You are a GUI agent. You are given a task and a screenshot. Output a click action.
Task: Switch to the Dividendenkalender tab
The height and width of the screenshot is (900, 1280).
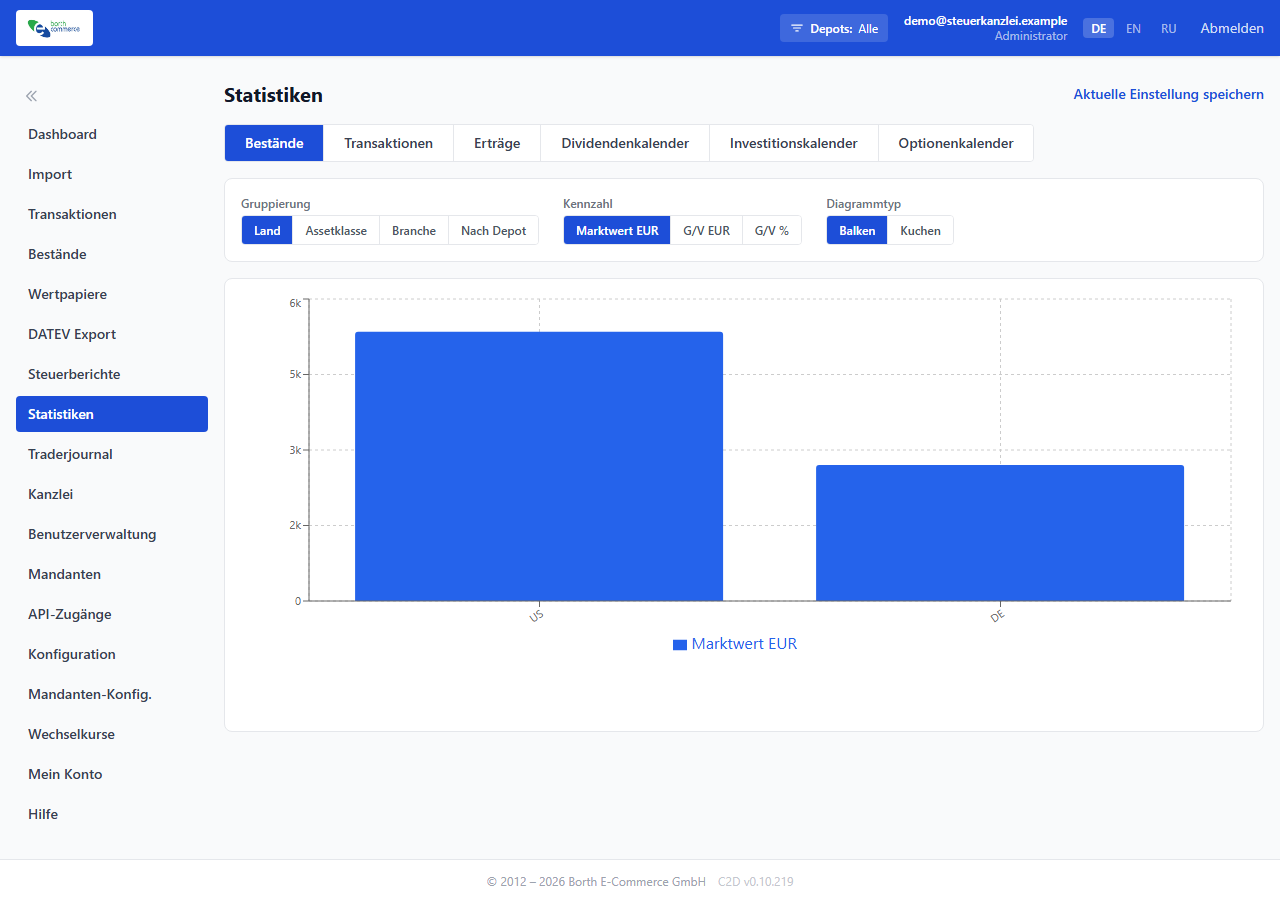(x=625, y=143)
